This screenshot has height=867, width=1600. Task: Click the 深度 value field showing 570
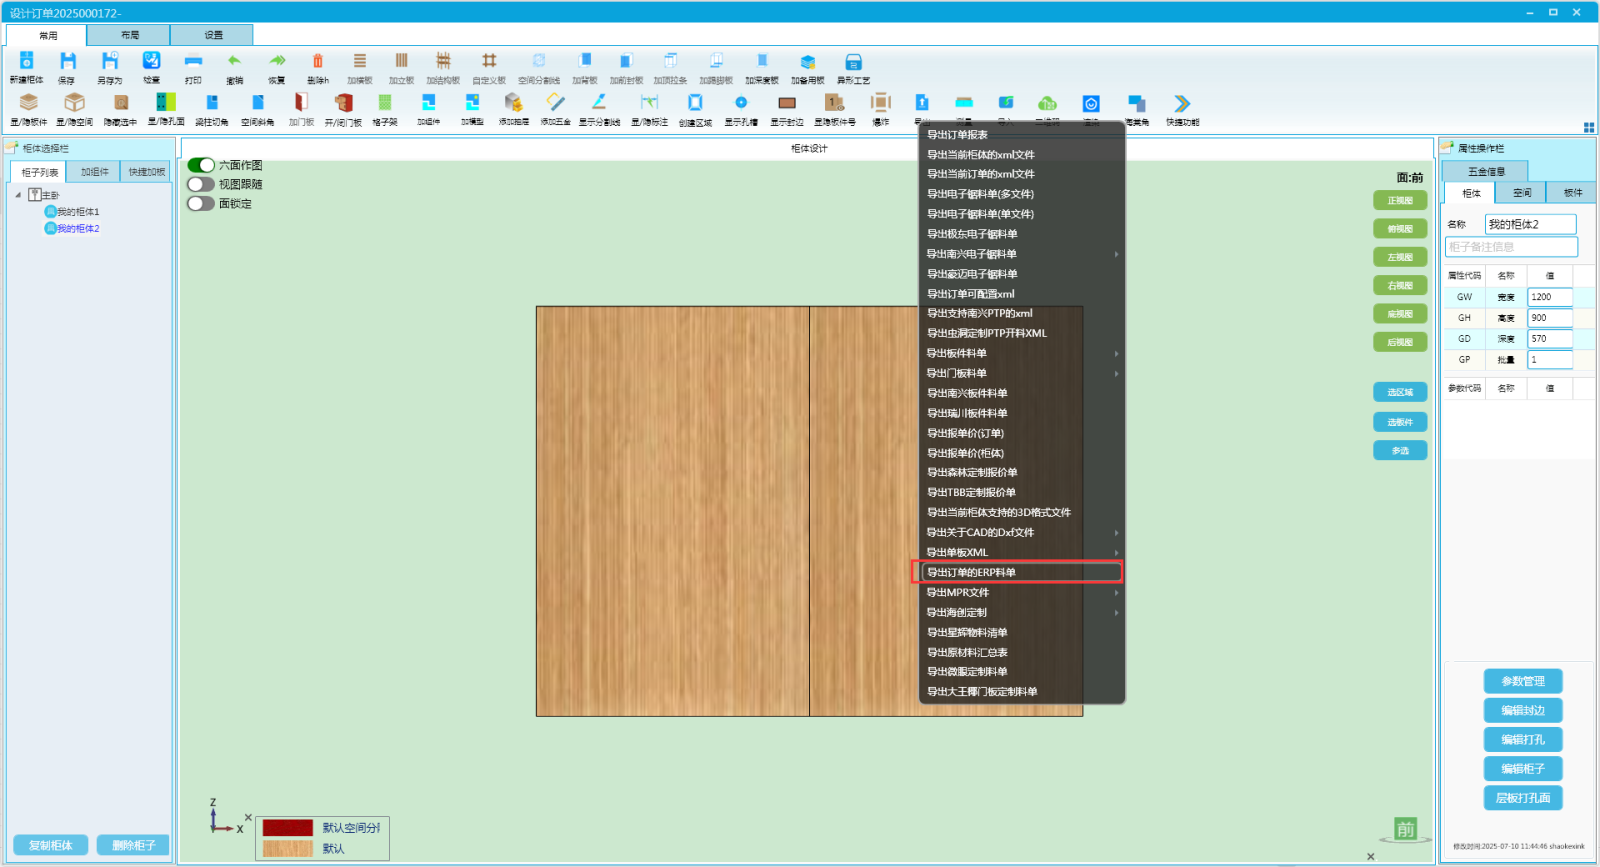1550,339
